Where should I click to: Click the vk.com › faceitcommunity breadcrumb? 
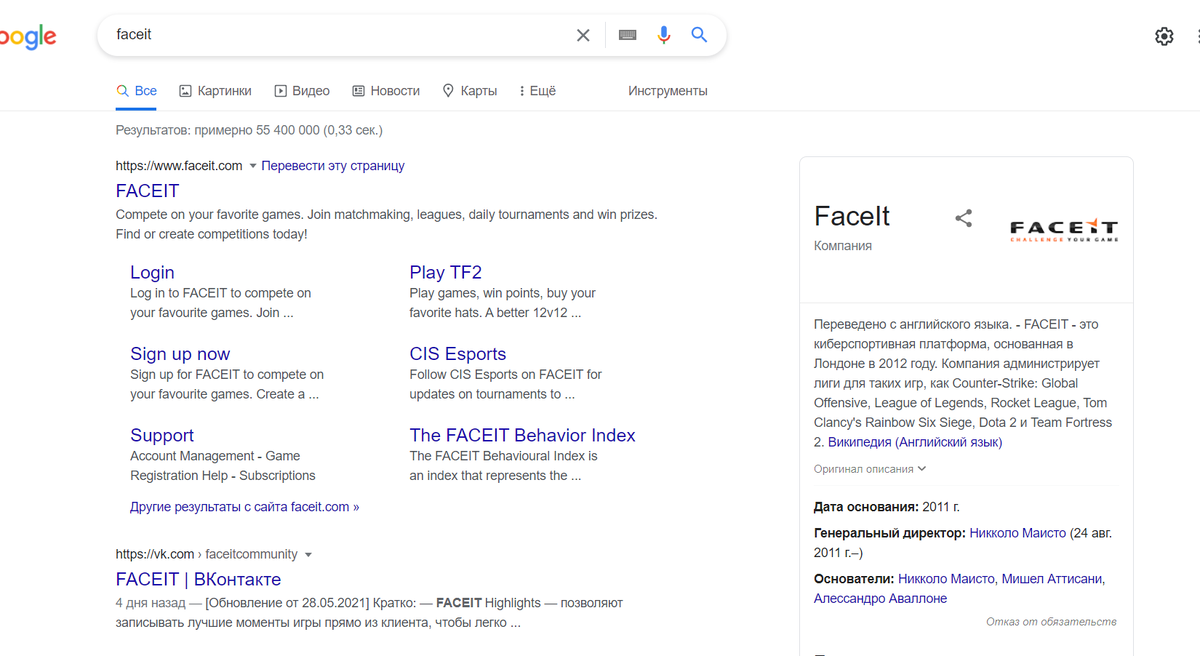coord(207,554)
